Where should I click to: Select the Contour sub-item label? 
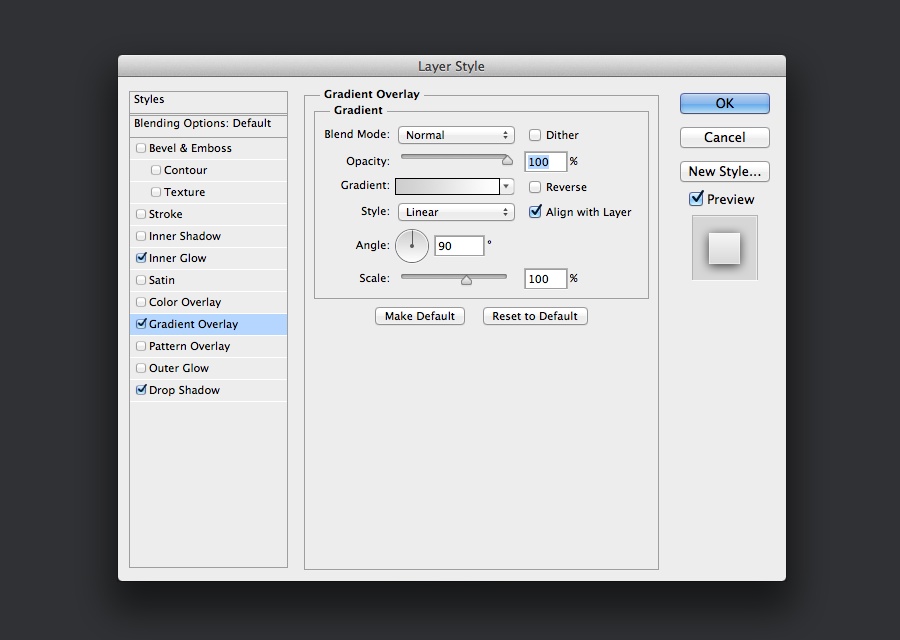click(185, 170)
